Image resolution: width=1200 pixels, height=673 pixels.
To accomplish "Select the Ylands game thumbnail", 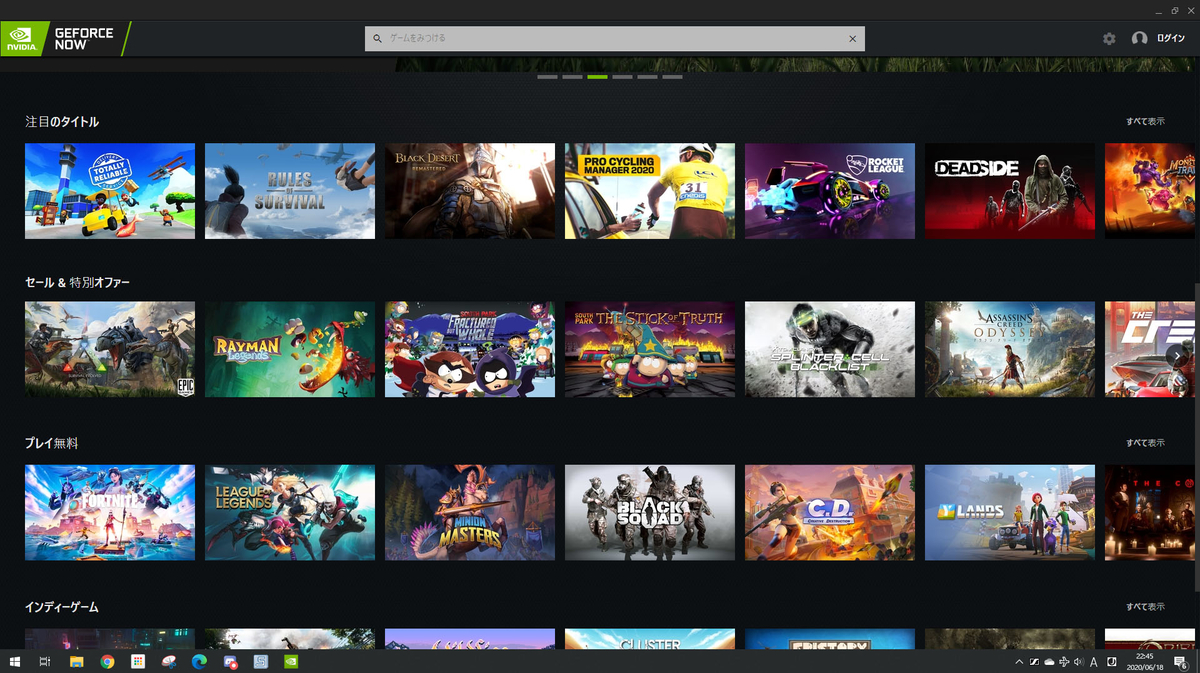I will coord(1010,513).
